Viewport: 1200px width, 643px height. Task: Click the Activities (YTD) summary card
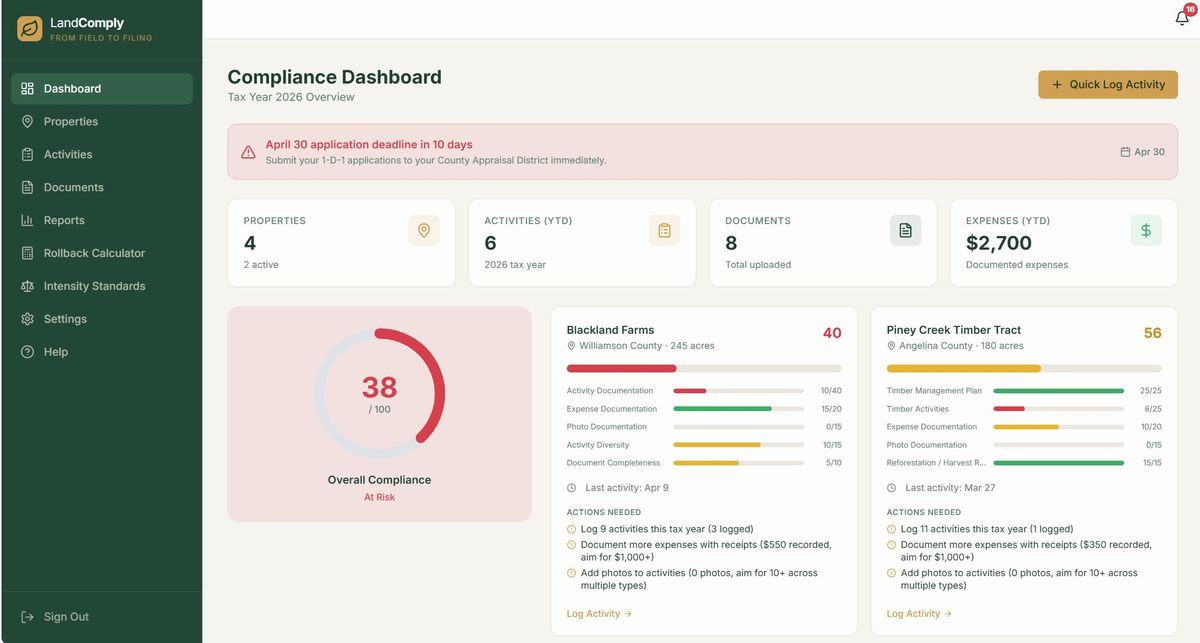point(583,243)
